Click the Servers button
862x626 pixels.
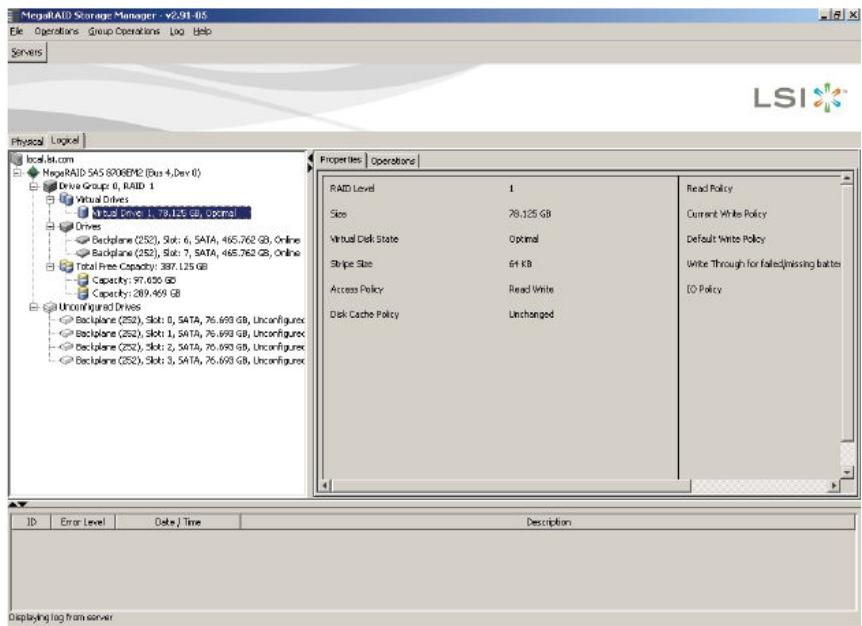[x=27, y=52]
